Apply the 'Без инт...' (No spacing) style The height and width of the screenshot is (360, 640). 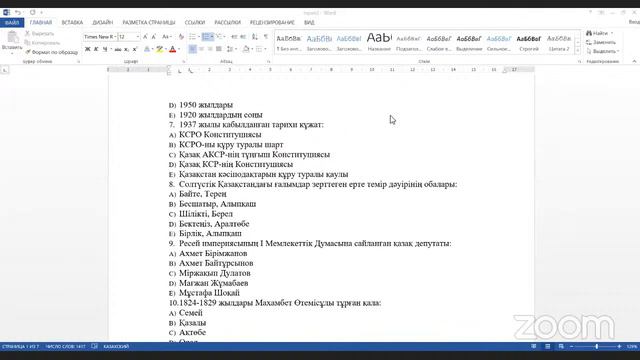click(289, 42)
